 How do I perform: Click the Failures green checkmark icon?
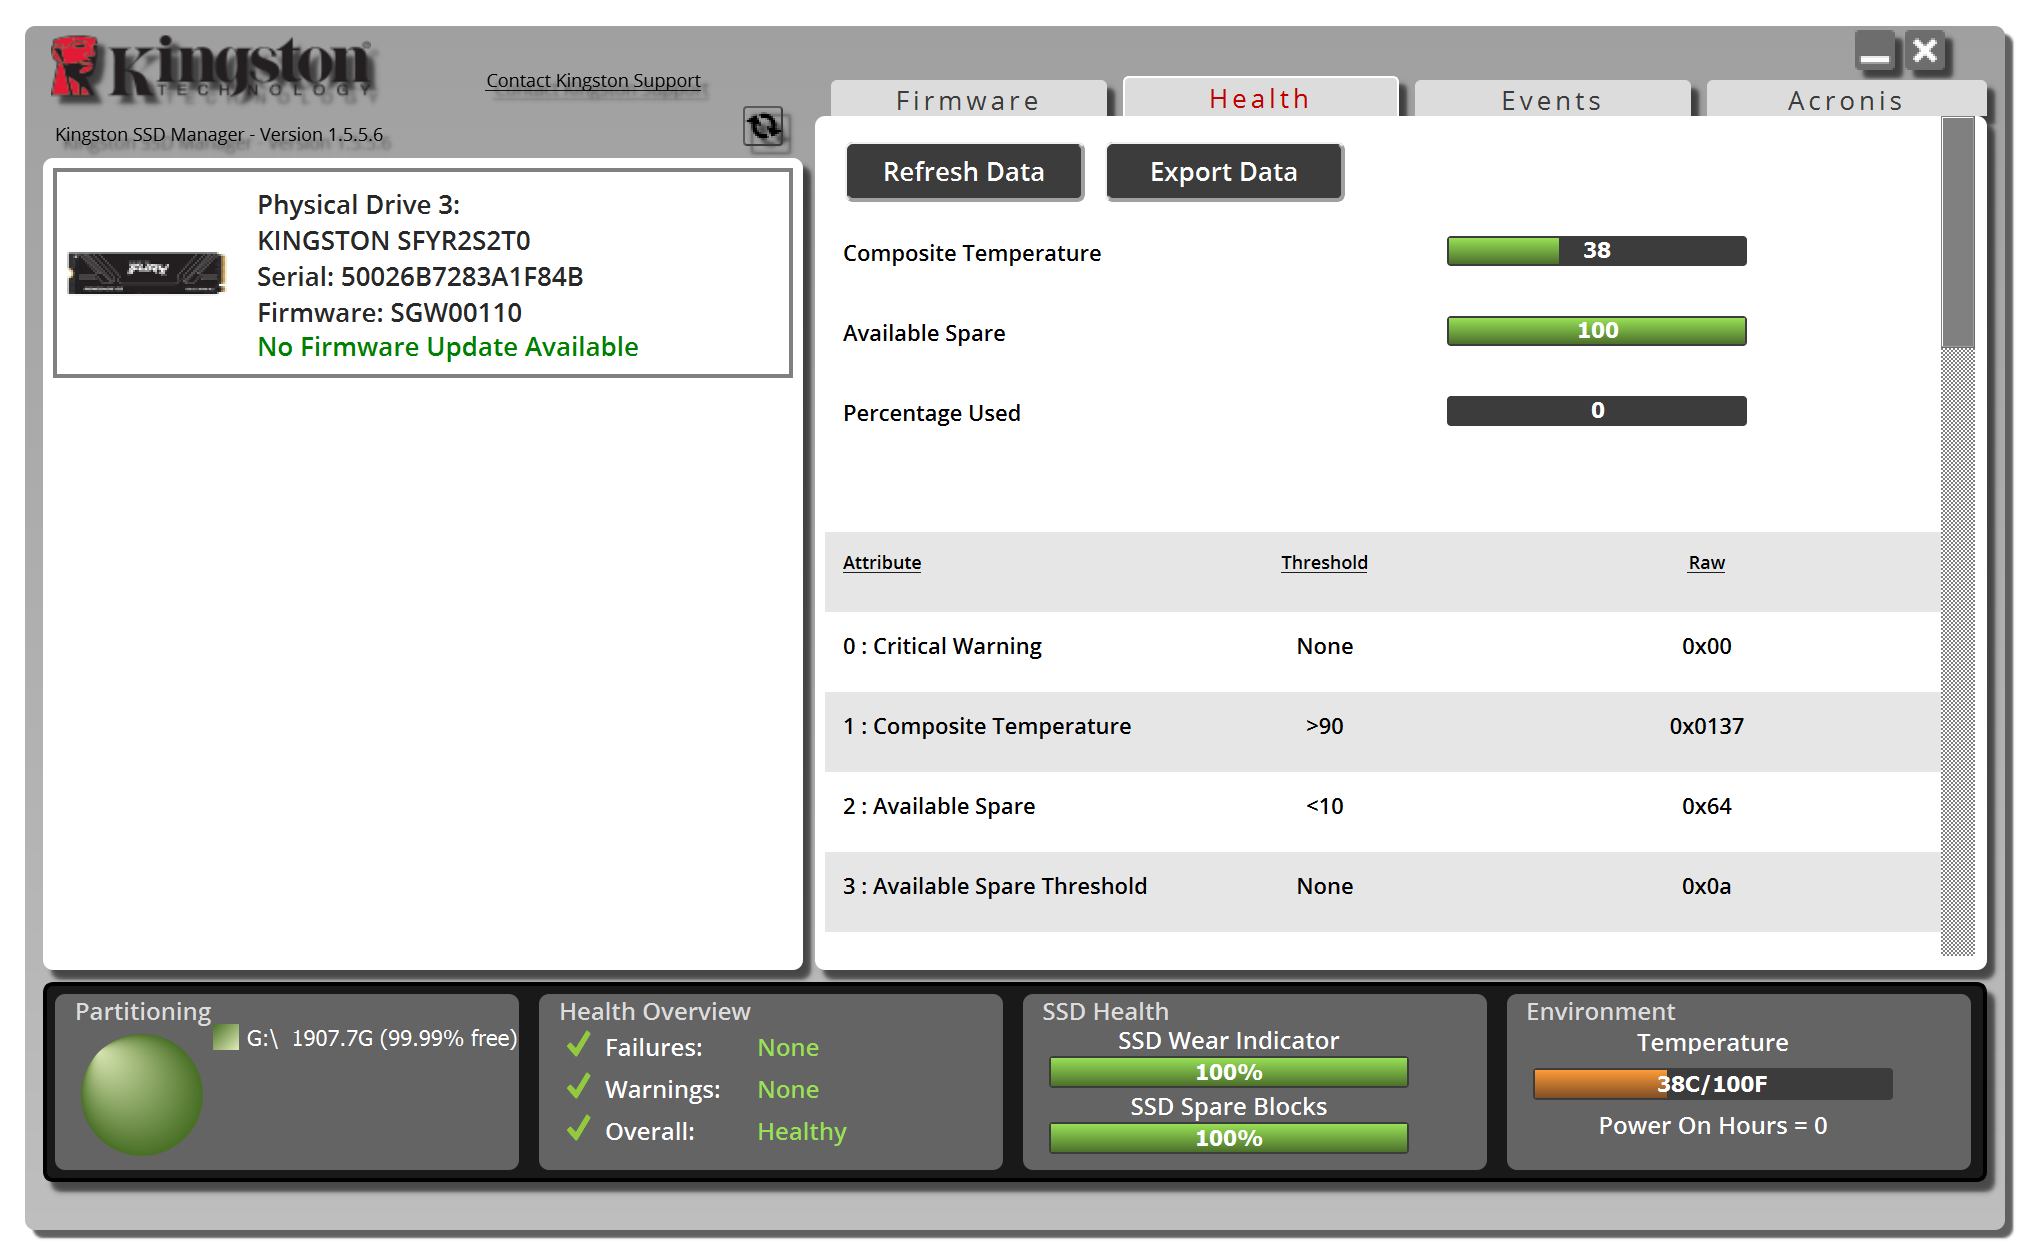[x=578, y=1046]
